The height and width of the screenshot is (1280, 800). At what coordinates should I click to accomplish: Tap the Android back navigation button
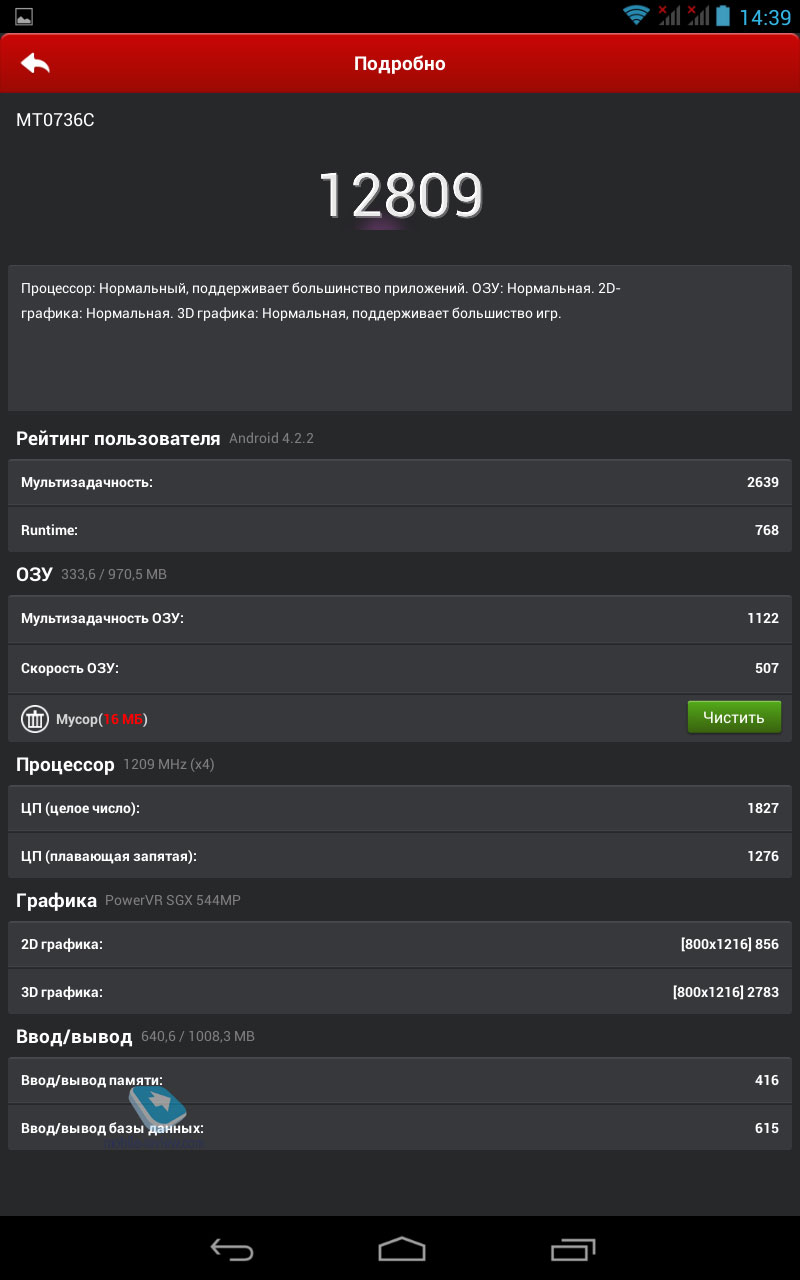(232, 1248)
